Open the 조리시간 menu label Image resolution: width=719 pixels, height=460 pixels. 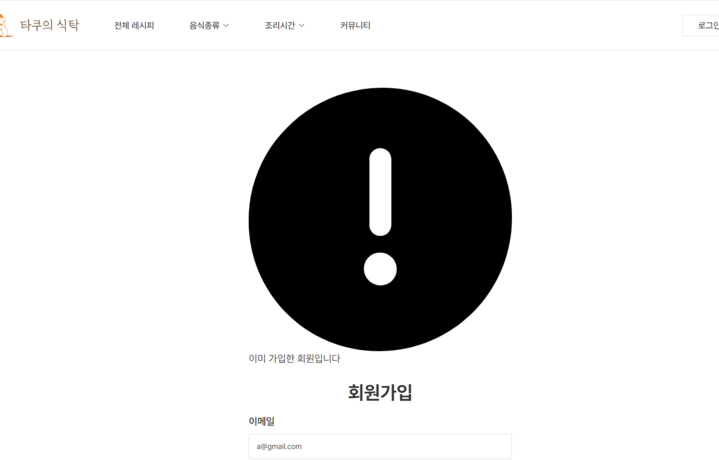click(x=280, y=26)
